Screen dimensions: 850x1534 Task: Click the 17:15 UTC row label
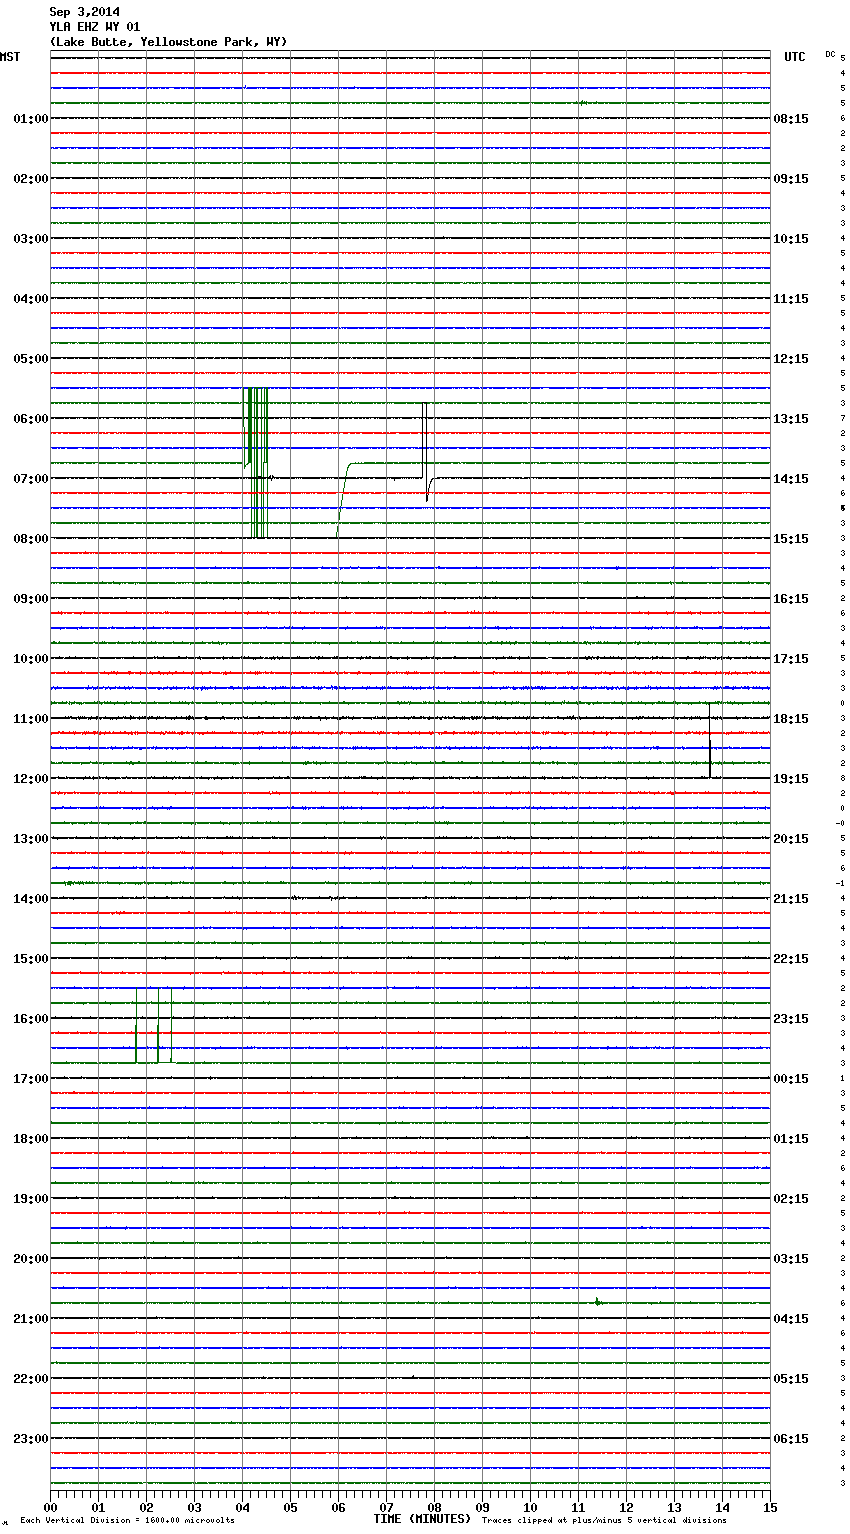point(791,659)
